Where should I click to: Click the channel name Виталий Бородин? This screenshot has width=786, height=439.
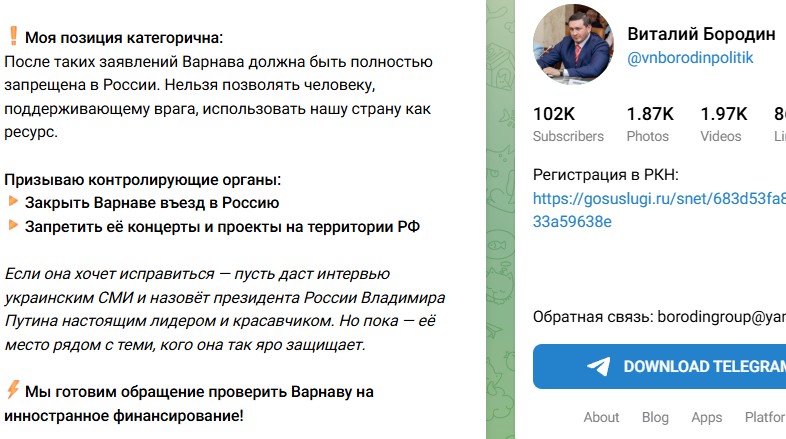700,34
